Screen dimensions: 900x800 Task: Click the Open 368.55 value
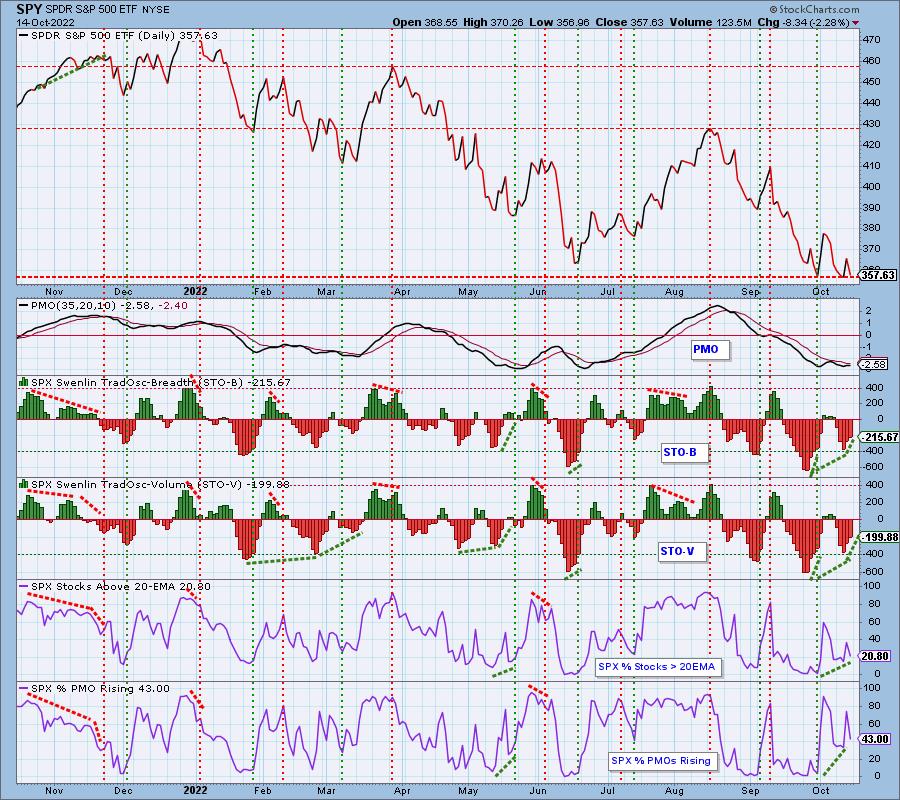tap(425, 22)
